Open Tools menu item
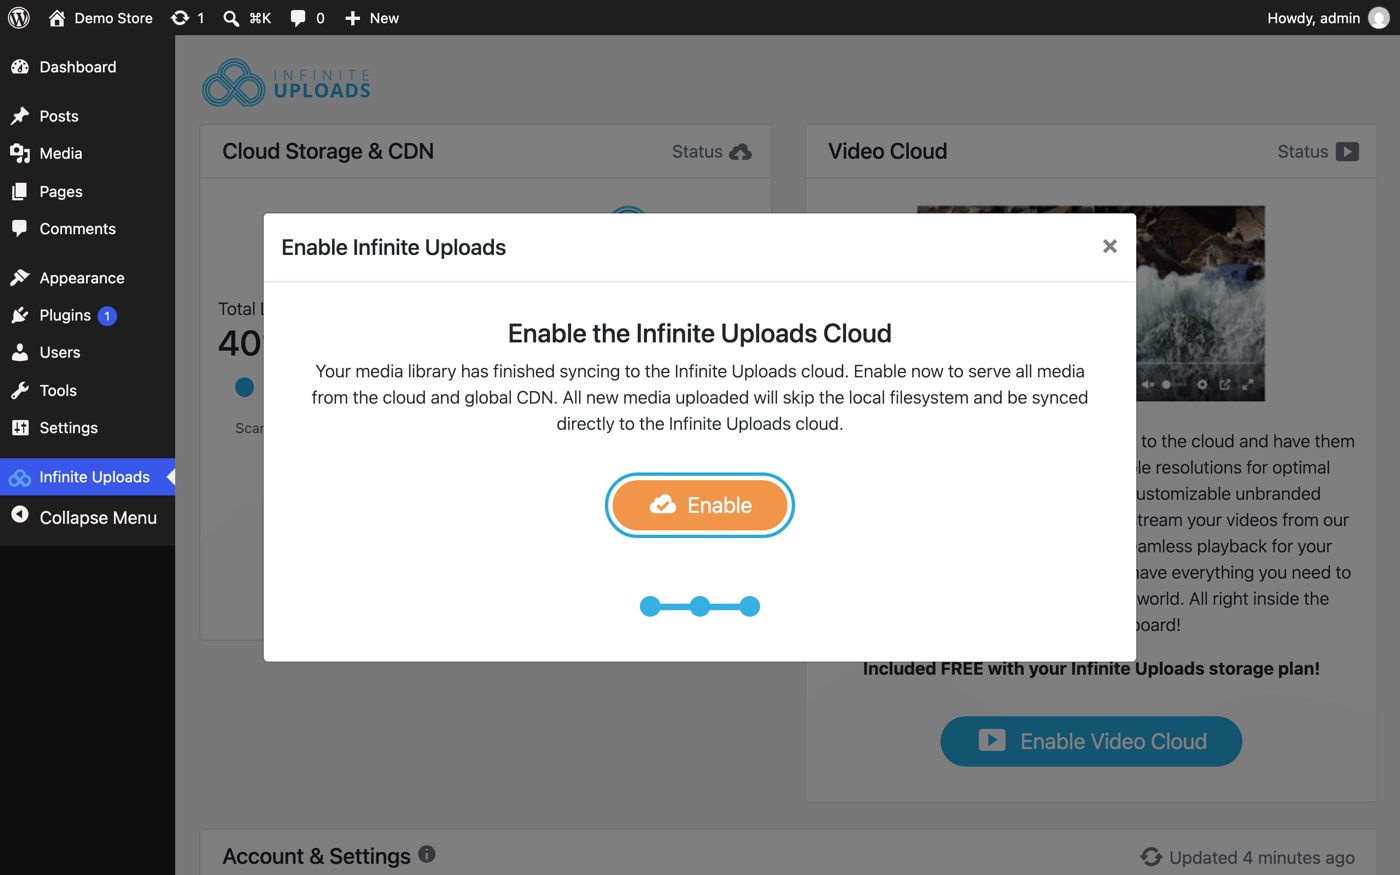This screenshot has height=875, width=1400. click(87, 390)
